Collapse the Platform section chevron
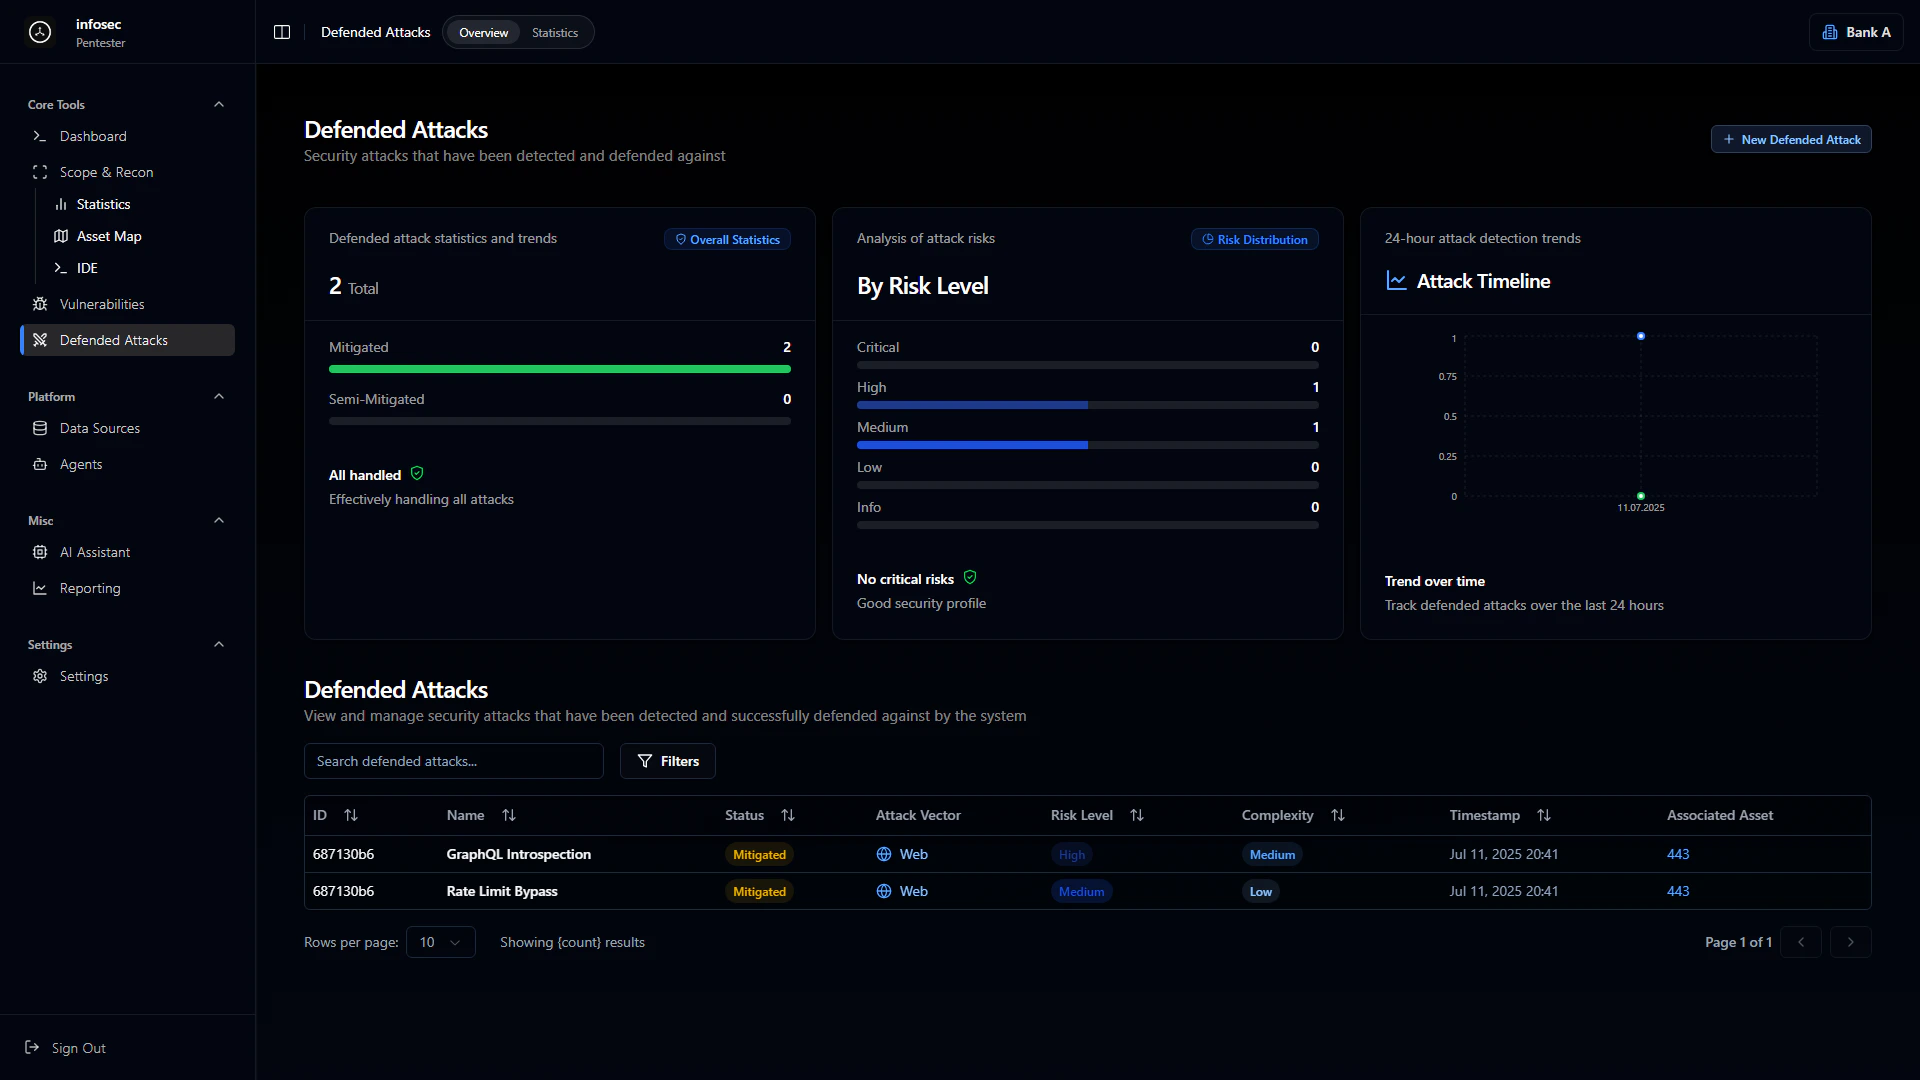The width and height of the screenshot is (1920, 1080). (219, 396)
